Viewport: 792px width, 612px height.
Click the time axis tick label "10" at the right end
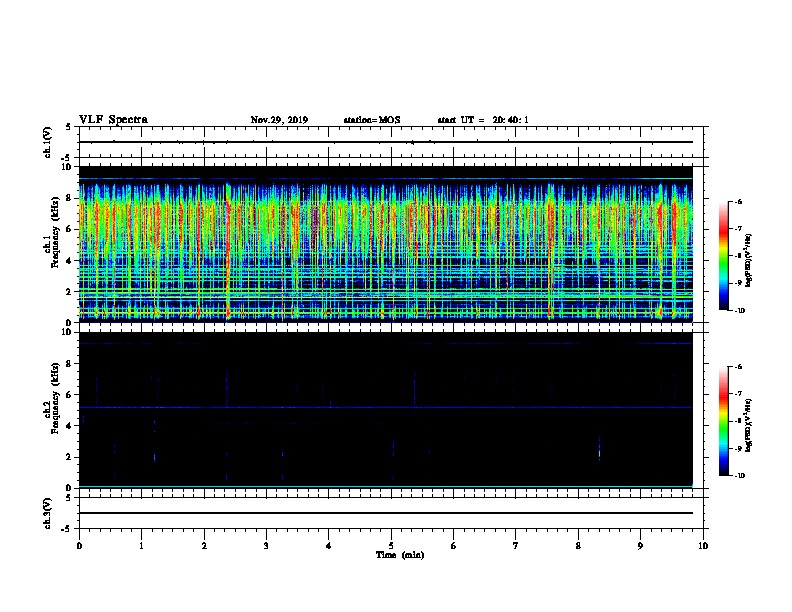point(703,546)
